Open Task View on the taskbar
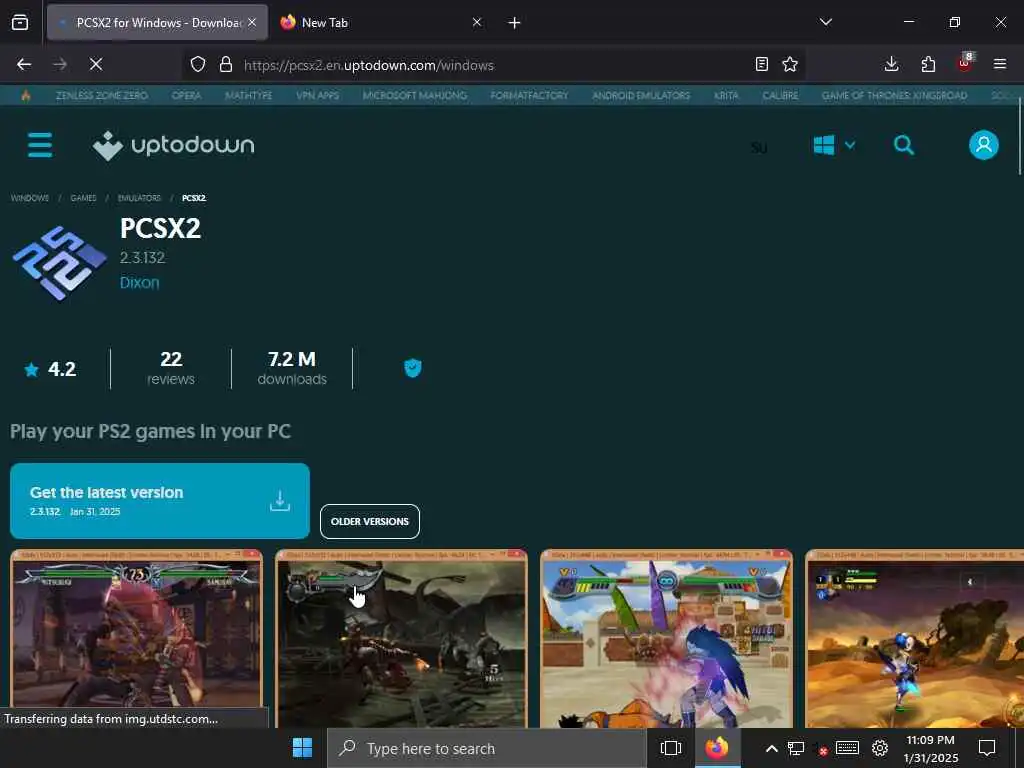This screenshot has height=768, width=1024. pyautogui.click(x=671, y=748)
